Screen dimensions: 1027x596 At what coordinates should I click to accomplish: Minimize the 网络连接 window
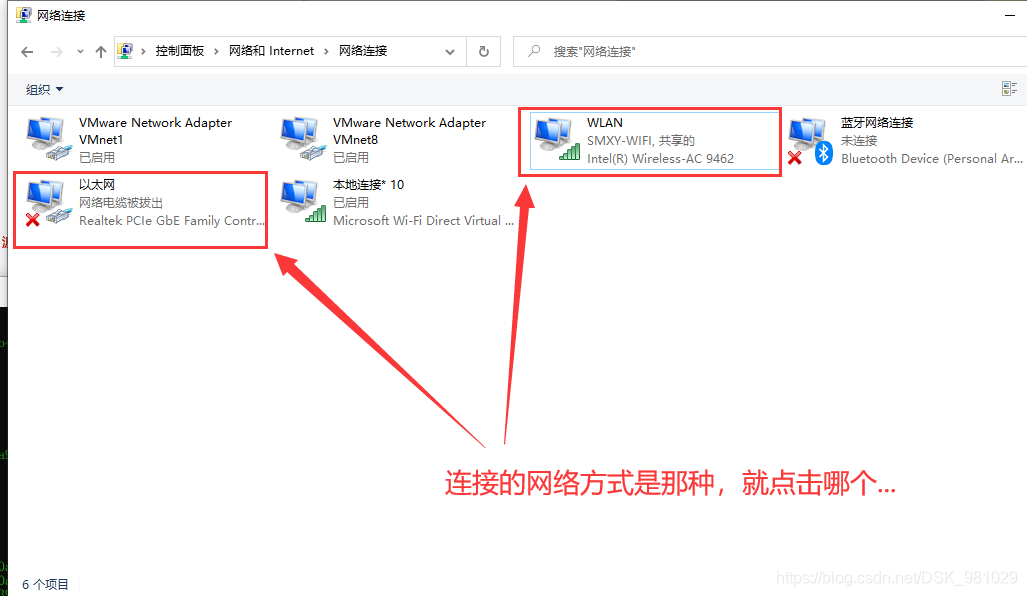1009,15
